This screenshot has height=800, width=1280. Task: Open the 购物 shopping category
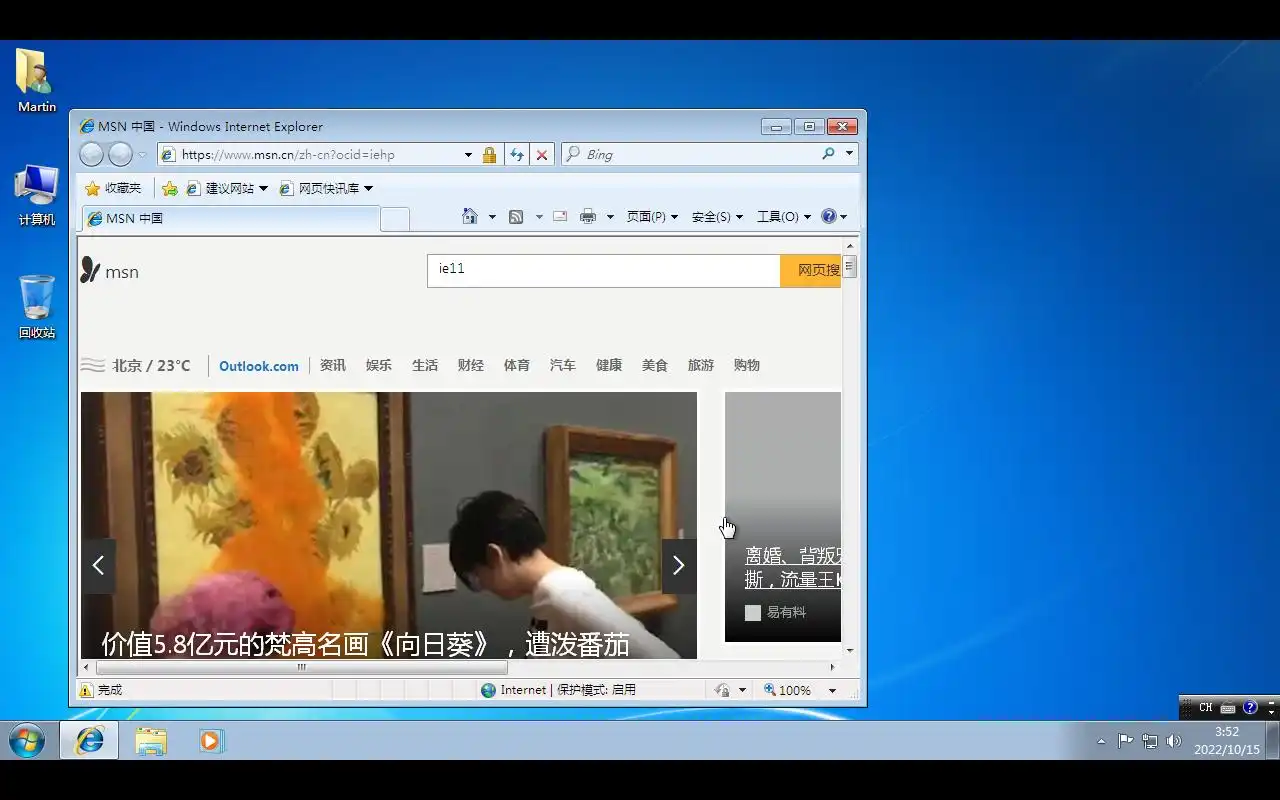point(747,365)
